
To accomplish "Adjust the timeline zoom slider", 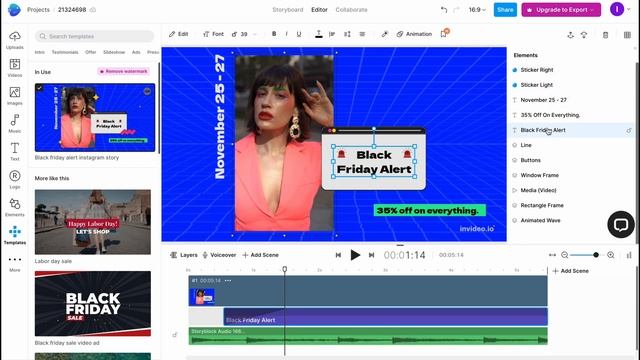I will (x=596, y=255).
